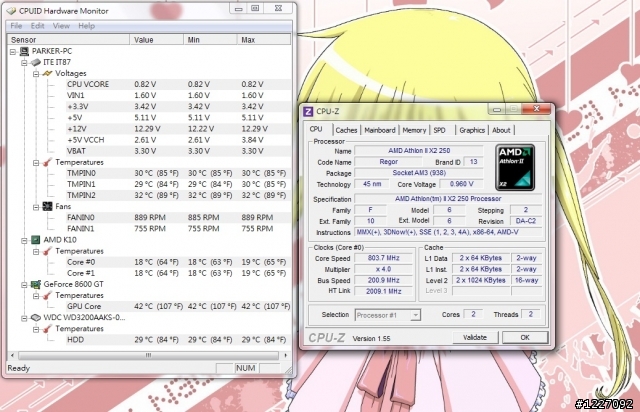The width and height of the screenshot is (640, 412).
Task: Select the Core #1 temperature row
Action: tap(179, 273)
